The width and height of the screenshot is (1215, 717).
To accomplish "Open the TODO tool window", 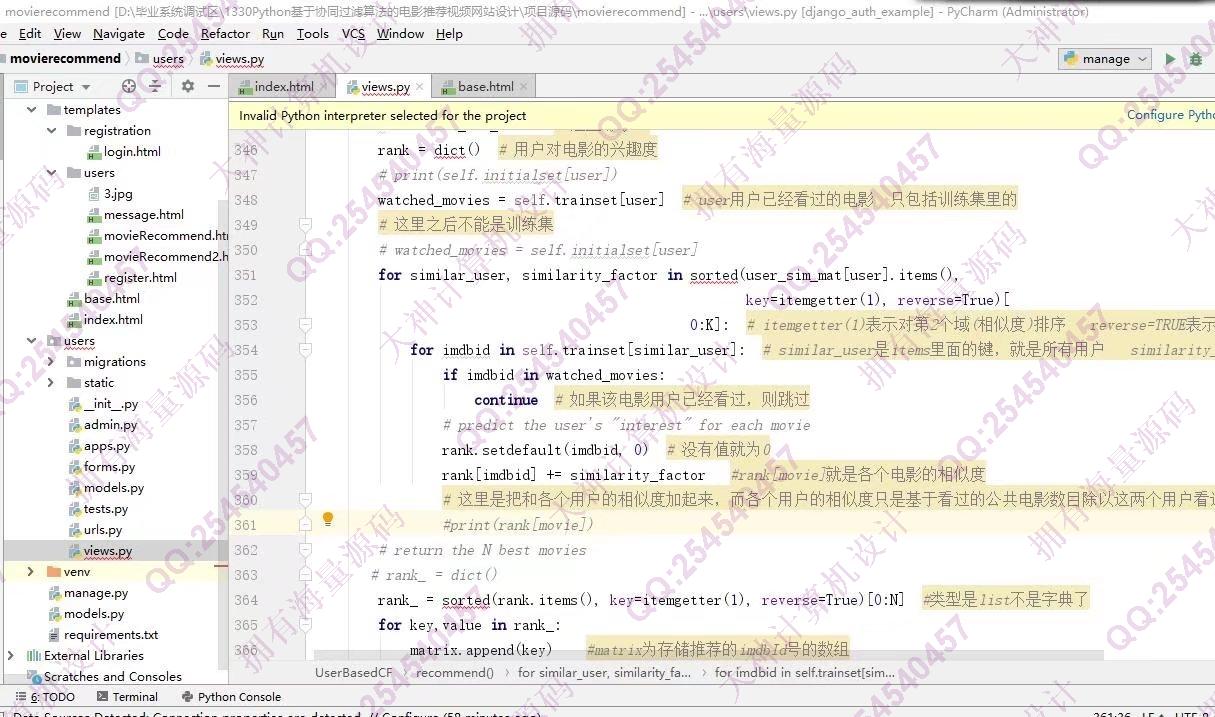I will pyautogui.click(x=45, y=697).
